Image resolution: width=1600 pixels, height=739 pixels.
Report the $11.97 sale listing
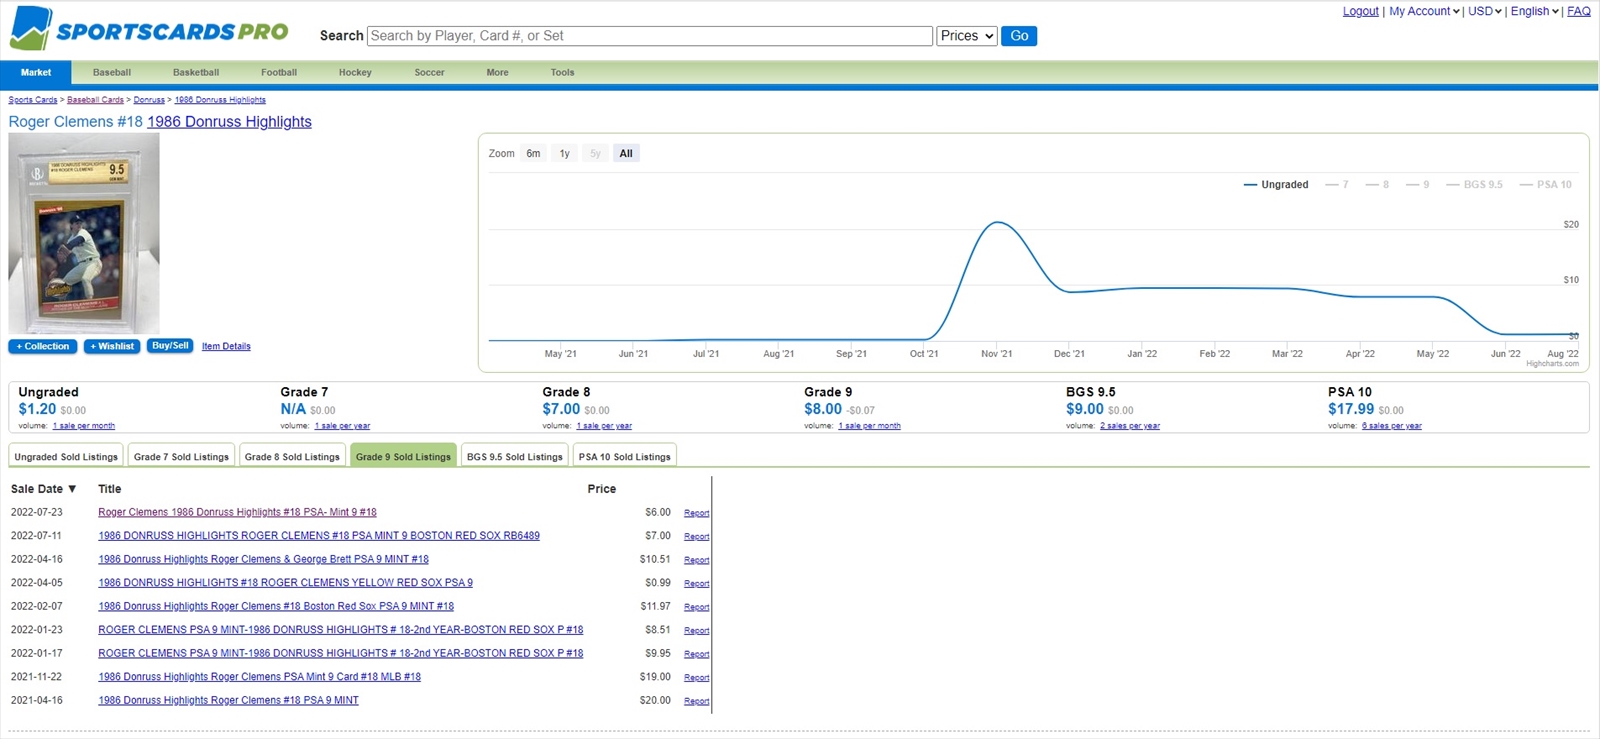(696, 607)
